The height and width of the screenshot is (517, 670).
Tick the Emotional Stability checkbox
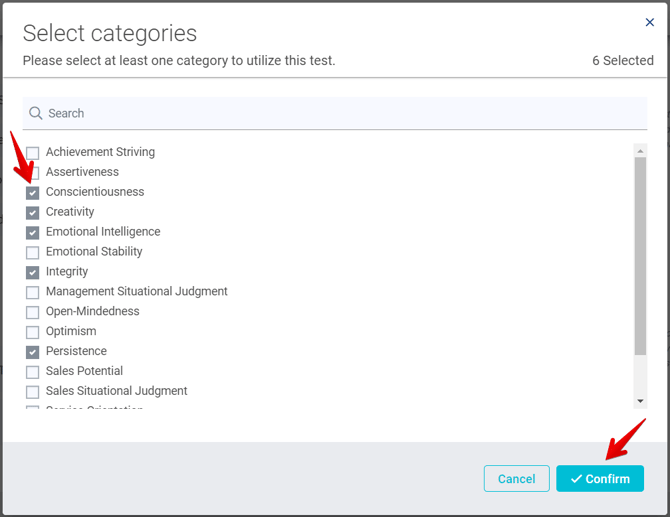point(33,252)
